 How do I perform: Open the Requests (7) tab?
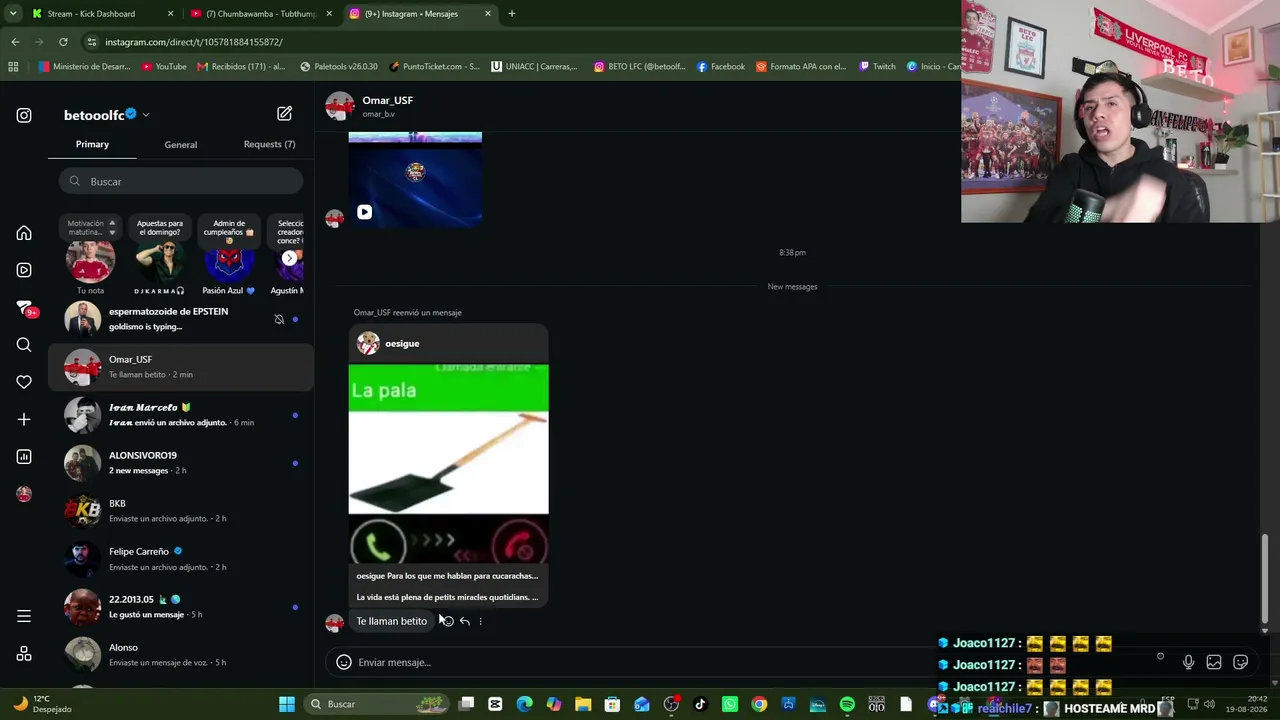[x=269, y=144]
